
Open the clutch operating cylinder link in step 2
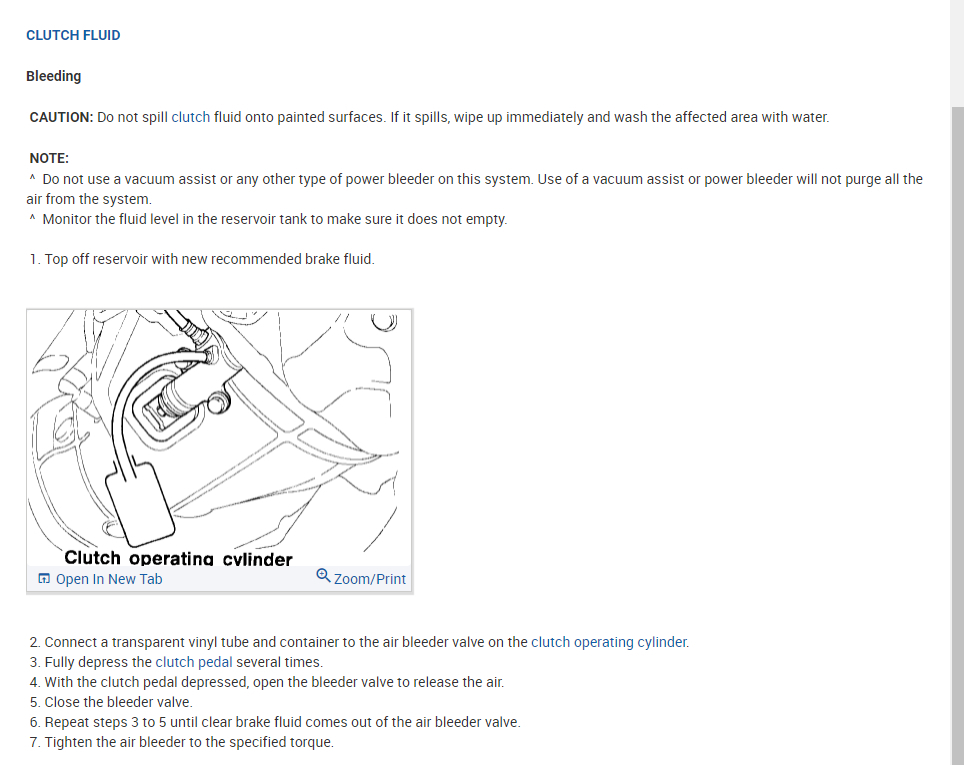[x=609, y=642]
